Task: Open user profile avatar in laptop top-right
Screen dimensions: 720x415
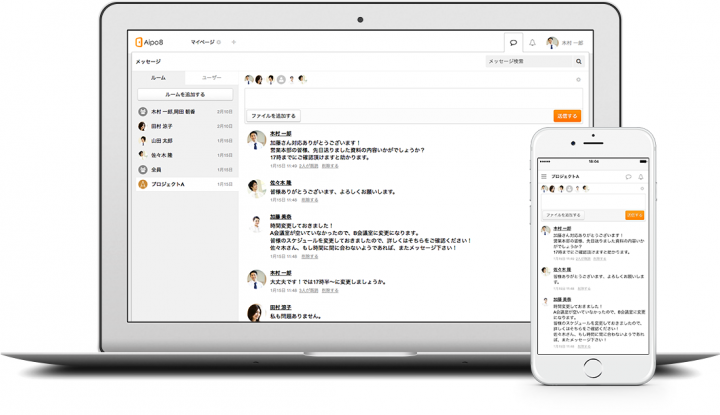Action: point(552,43)
